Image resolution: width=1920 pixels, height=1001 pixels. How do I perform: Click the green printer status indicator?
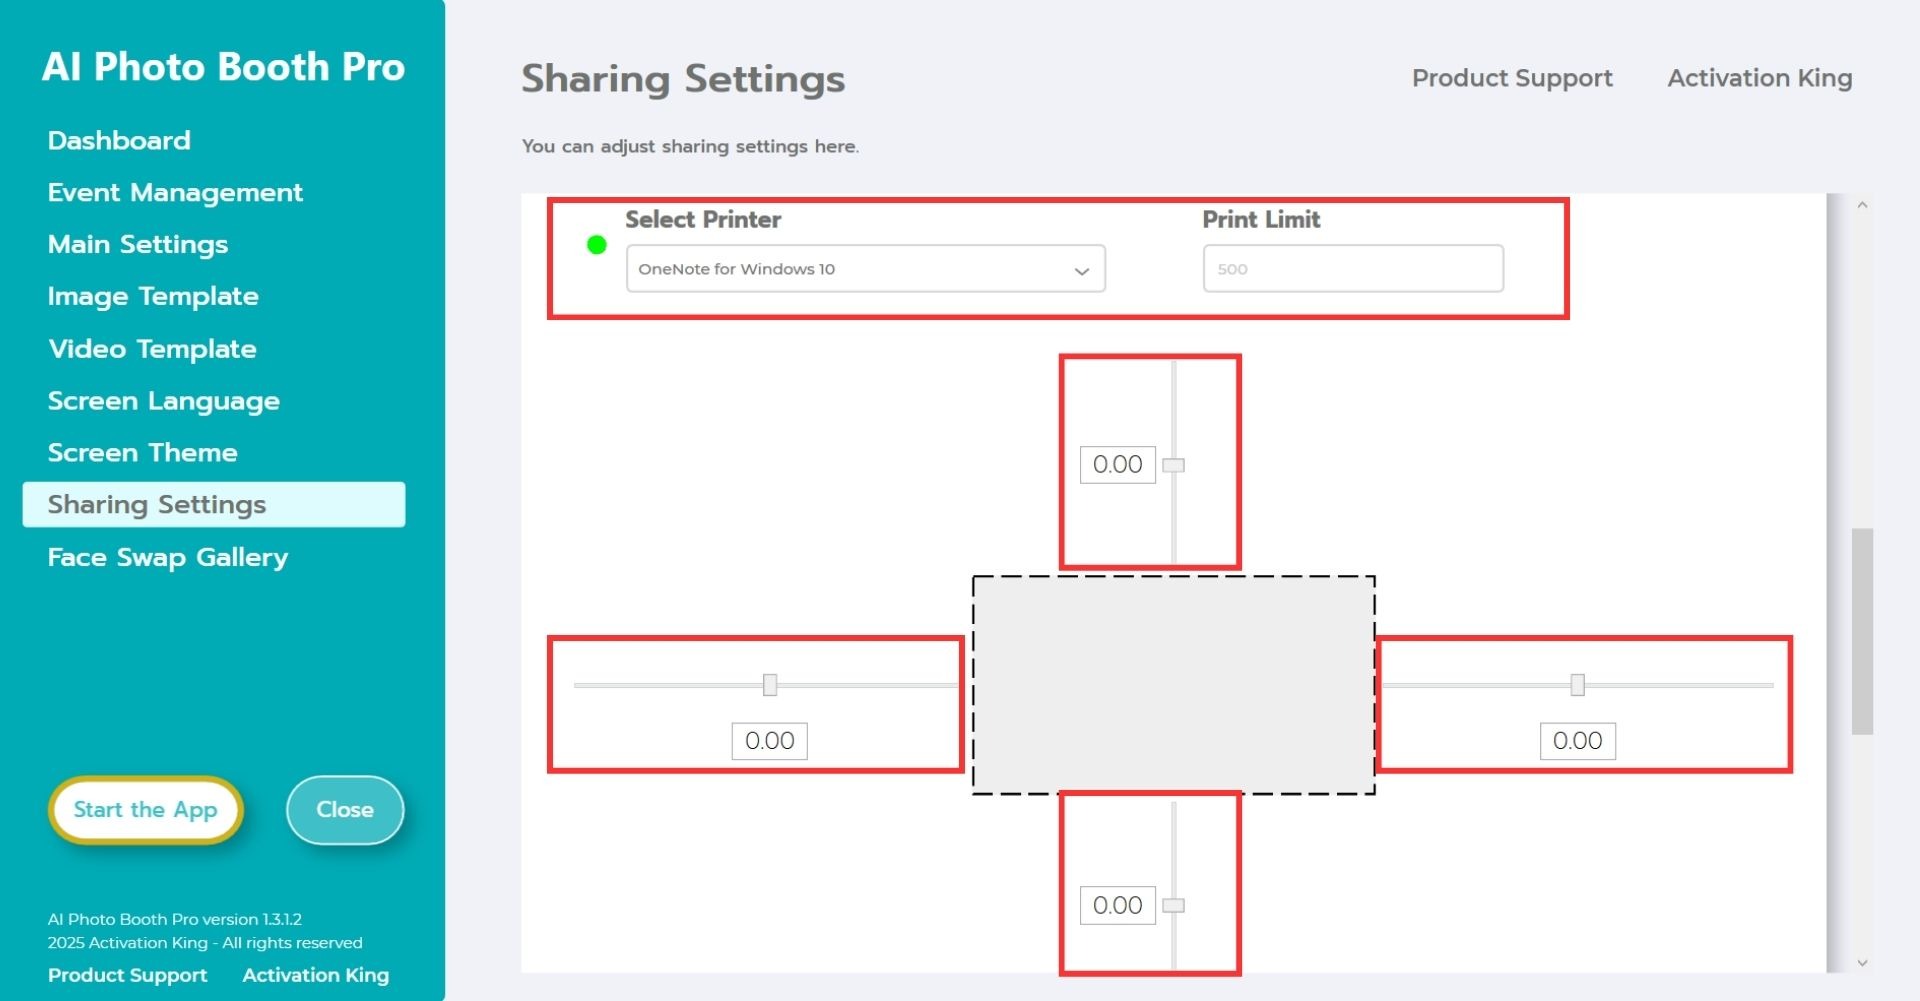point(596,245)
